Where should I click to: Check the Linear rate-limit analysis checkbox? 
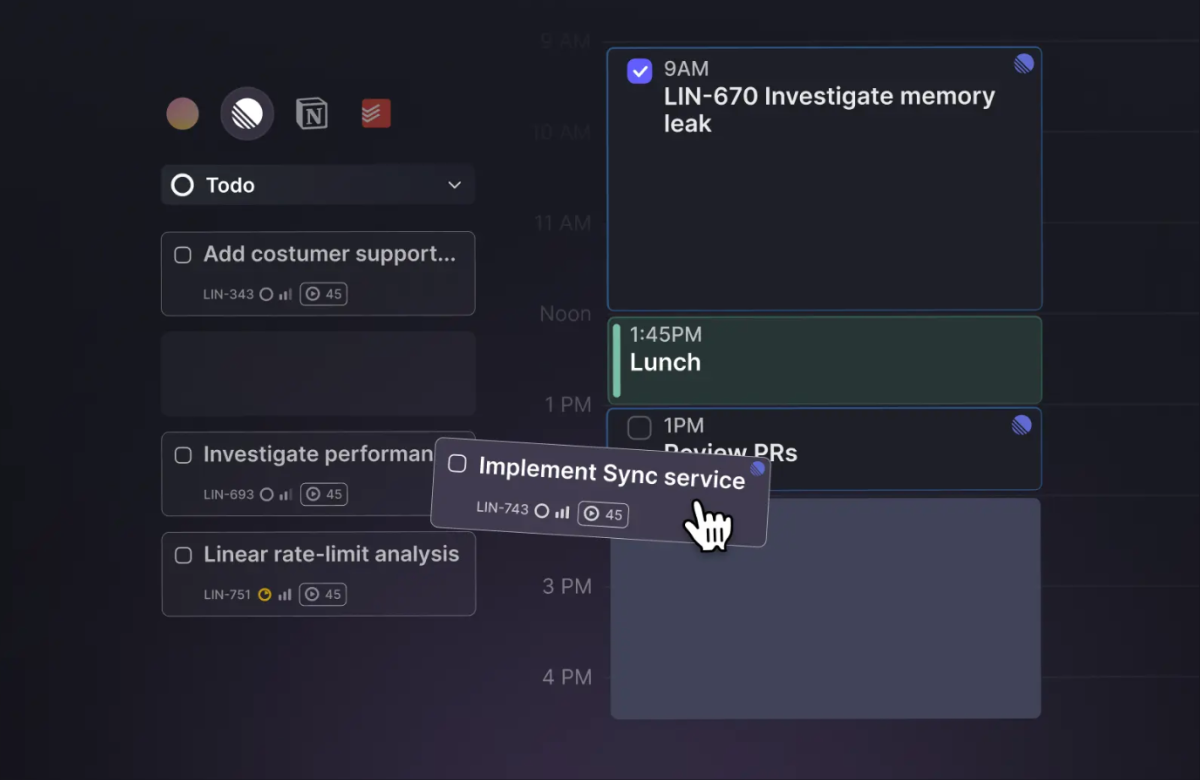click(x=183, y=555)
